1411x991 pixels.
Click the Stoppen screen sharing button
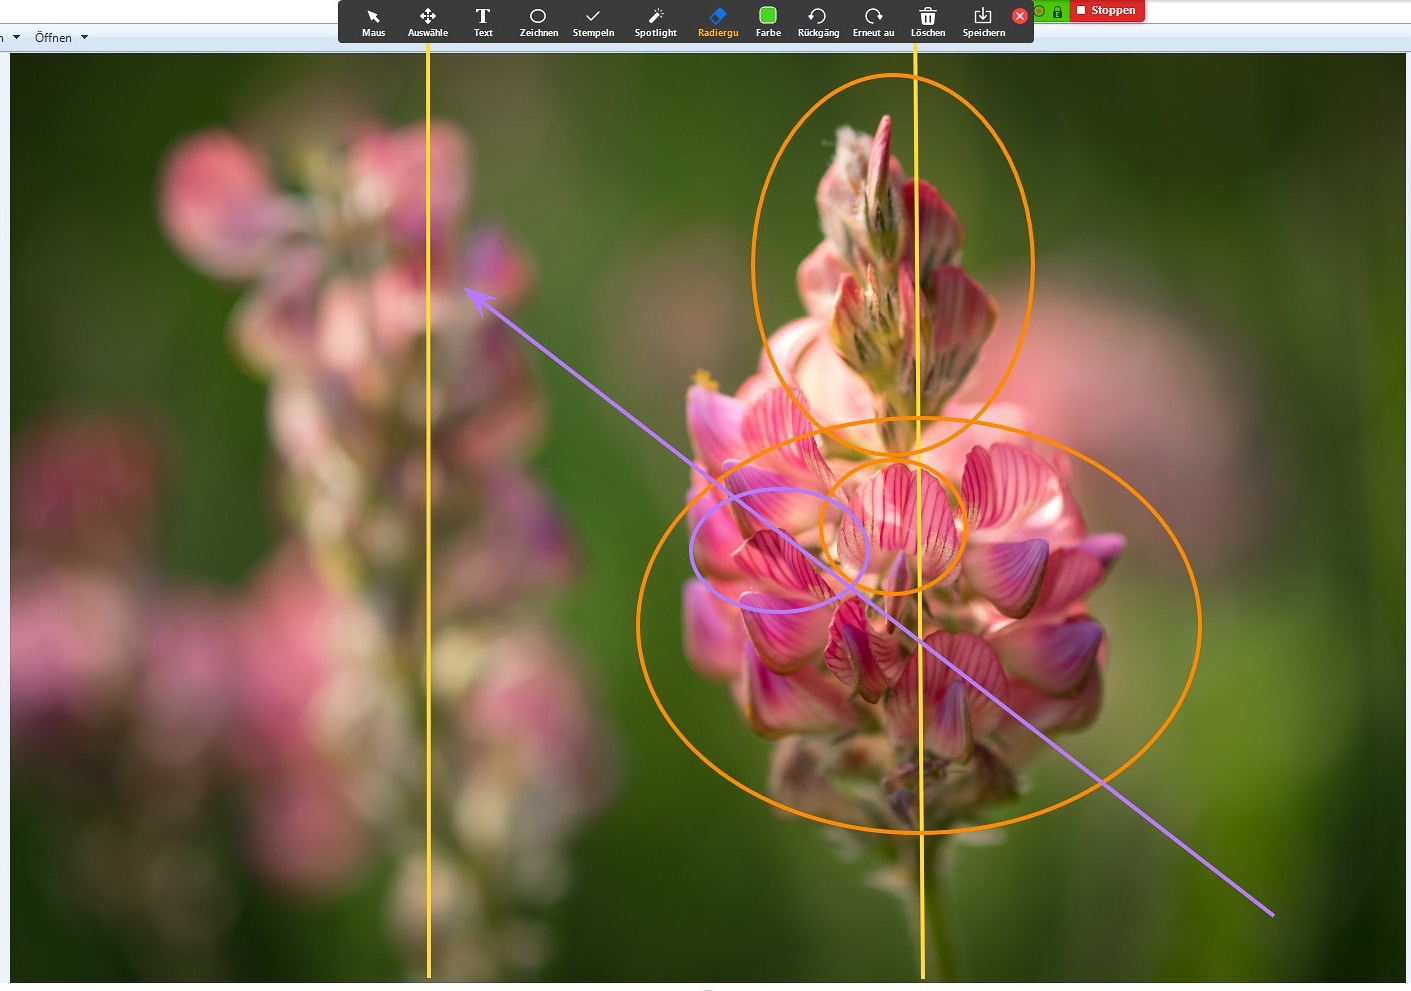(x=1106, y=11)
